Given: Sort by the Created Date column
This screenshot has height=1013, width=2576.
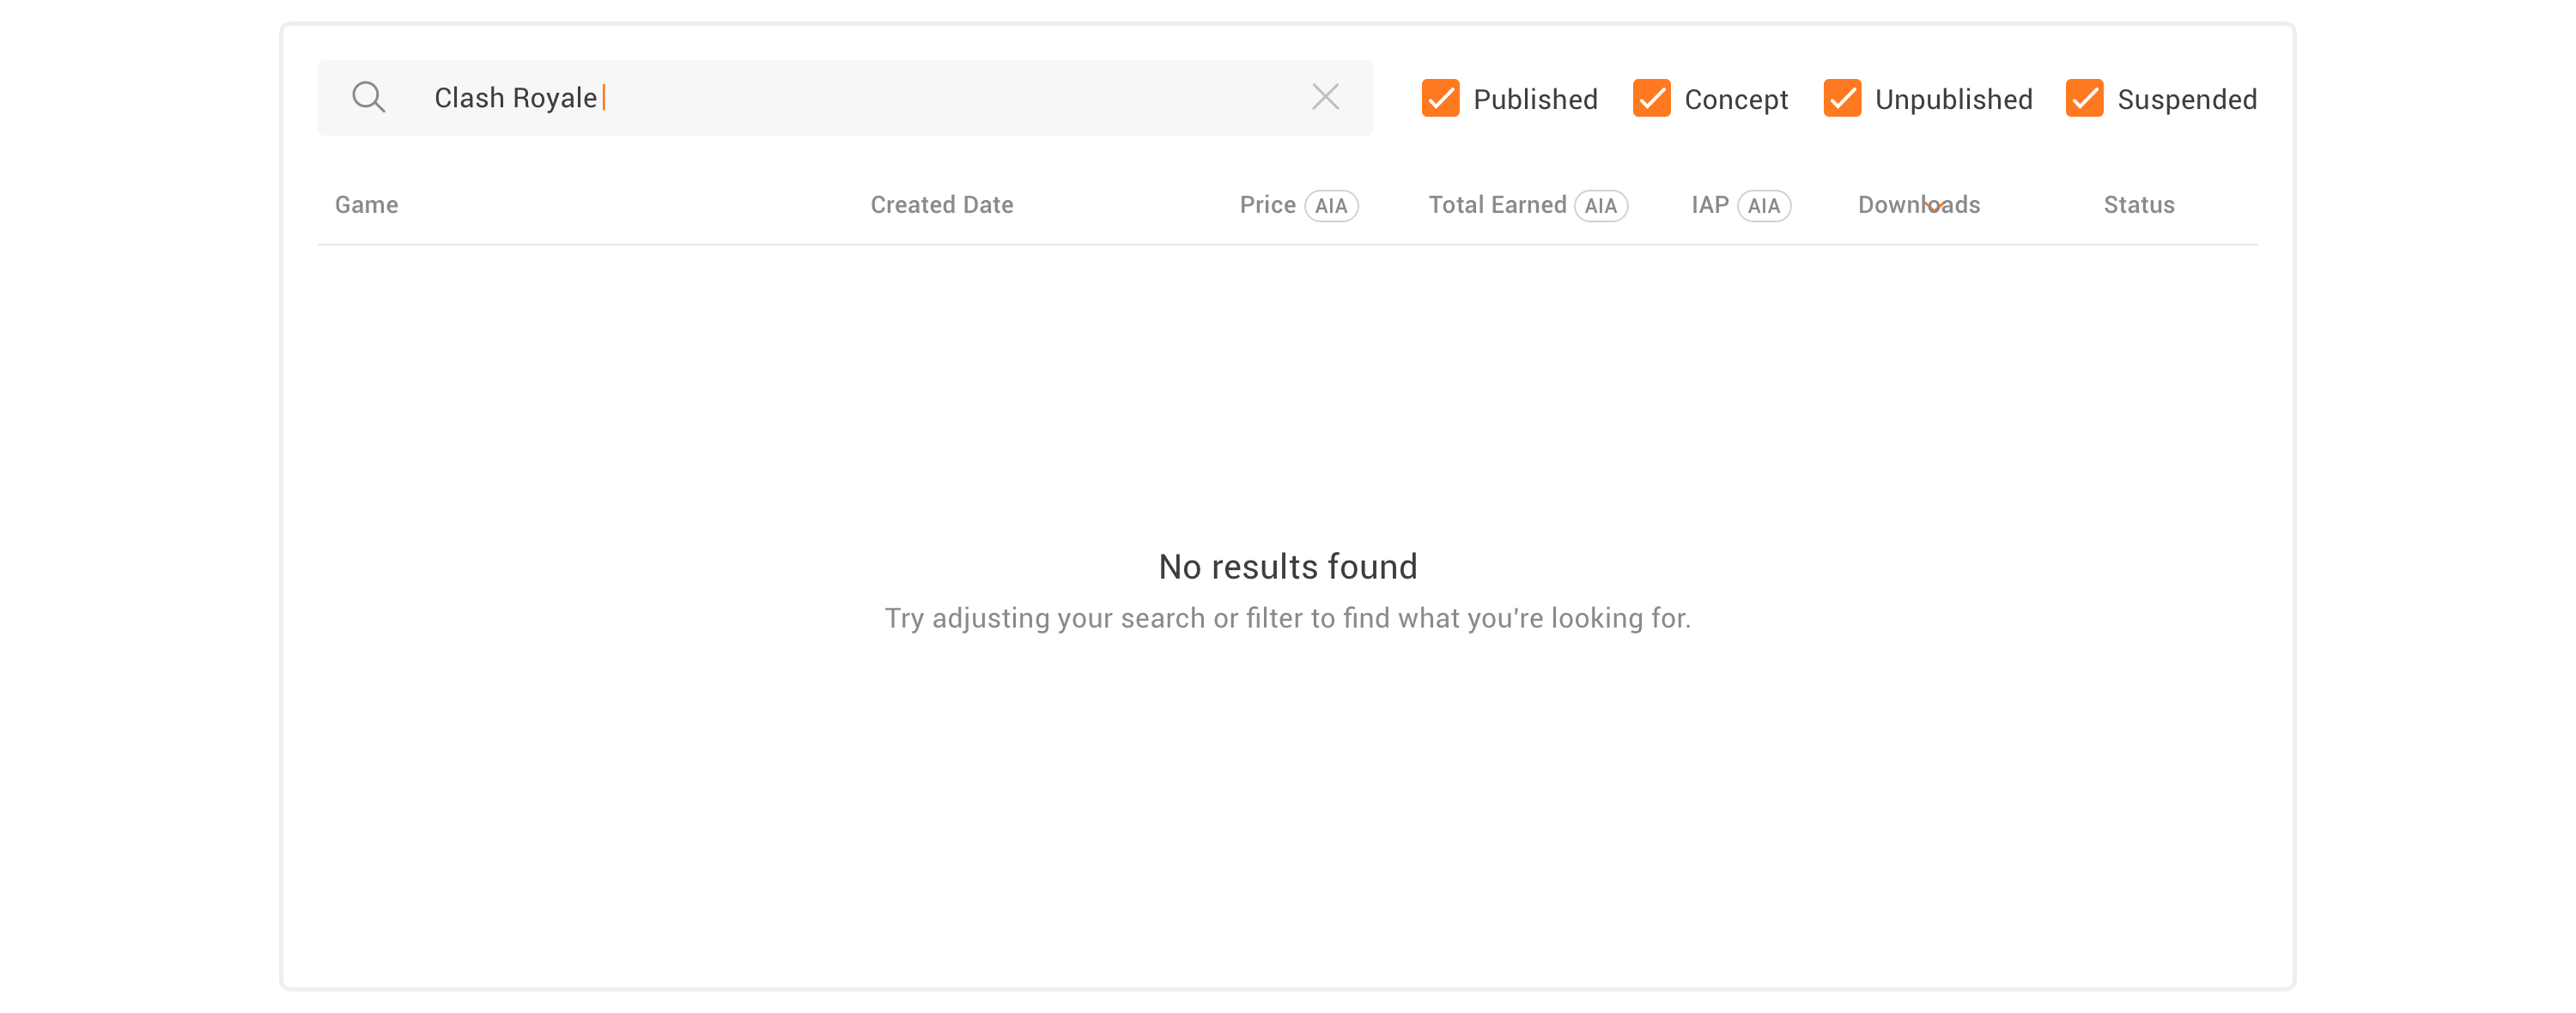Looking at the screenshot, I should [941, 205].
